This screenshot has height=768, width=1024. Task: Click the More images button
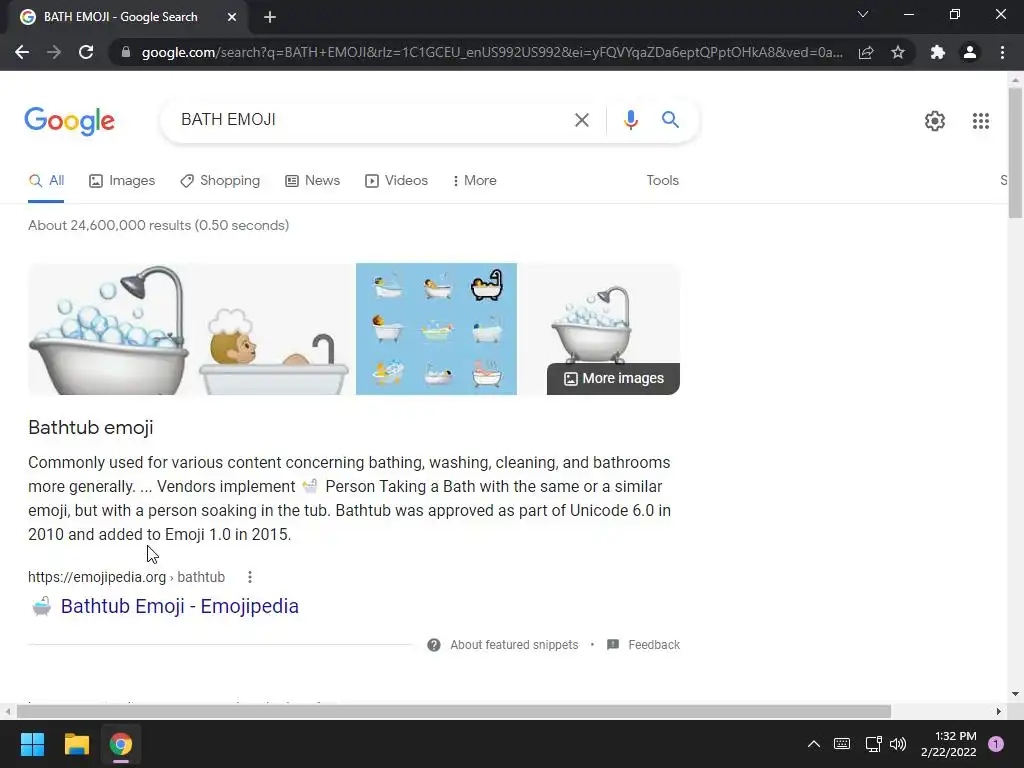point(613,379)
